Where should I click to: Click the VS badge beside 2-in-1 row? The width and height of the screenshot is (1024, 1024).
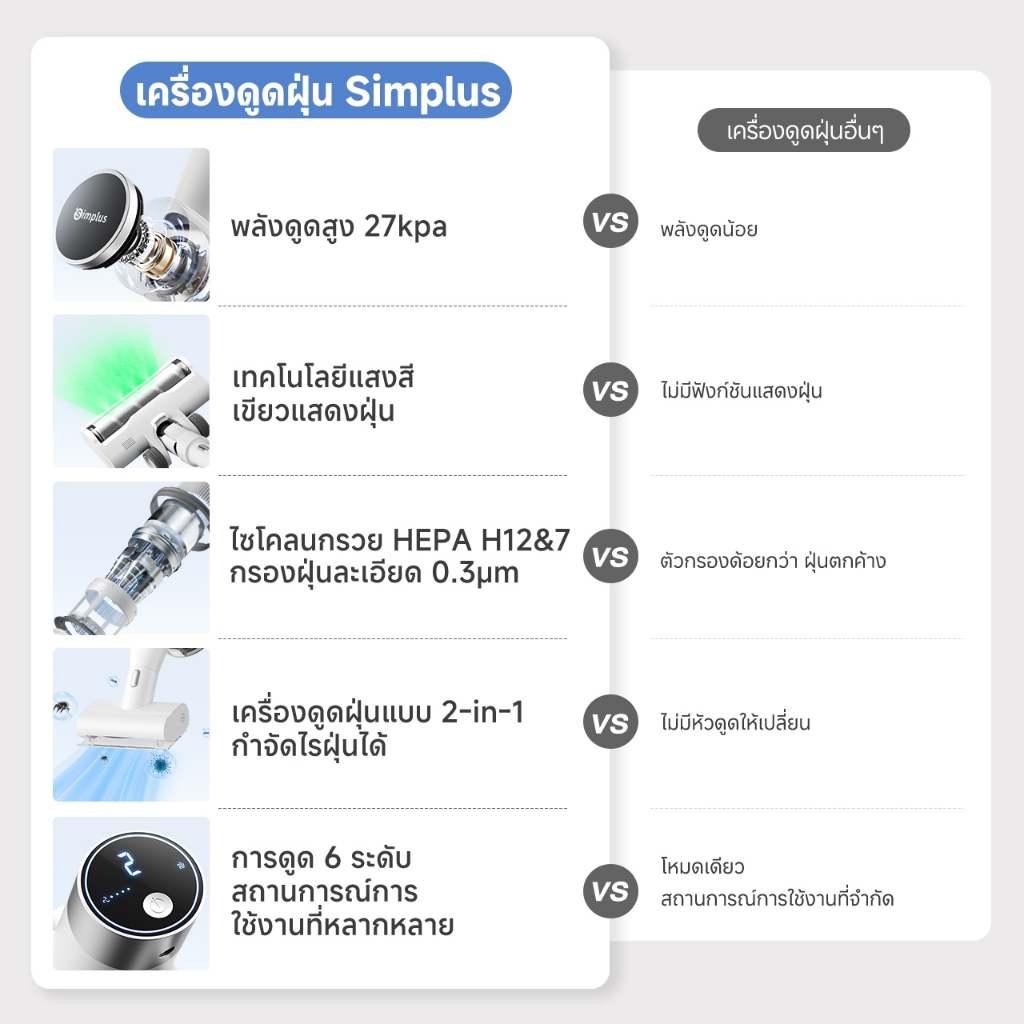(x=610, y=722)
